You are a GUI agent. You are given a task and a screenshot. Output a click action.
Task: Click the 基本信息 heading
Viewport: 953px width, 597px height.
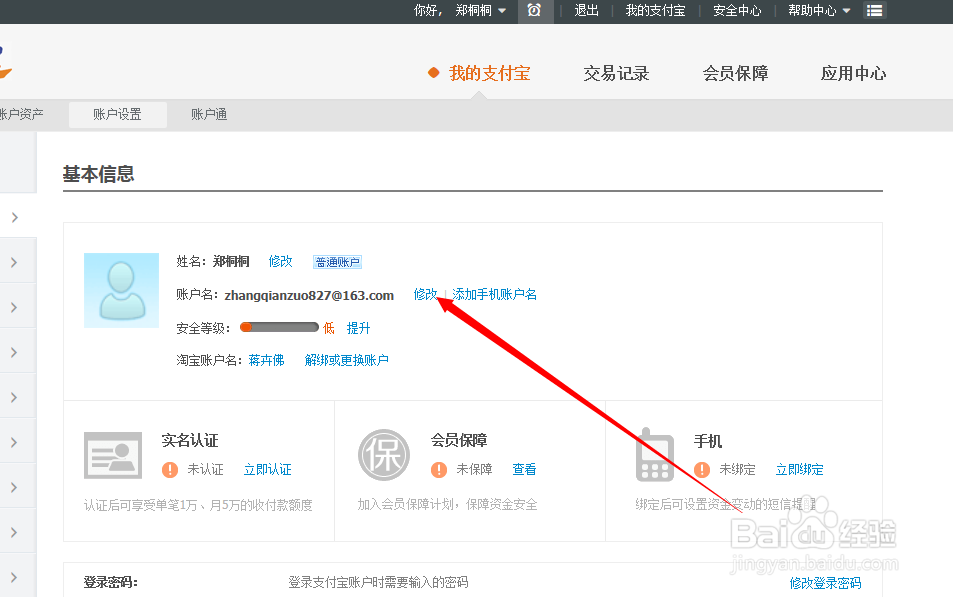tap(98, 174)
